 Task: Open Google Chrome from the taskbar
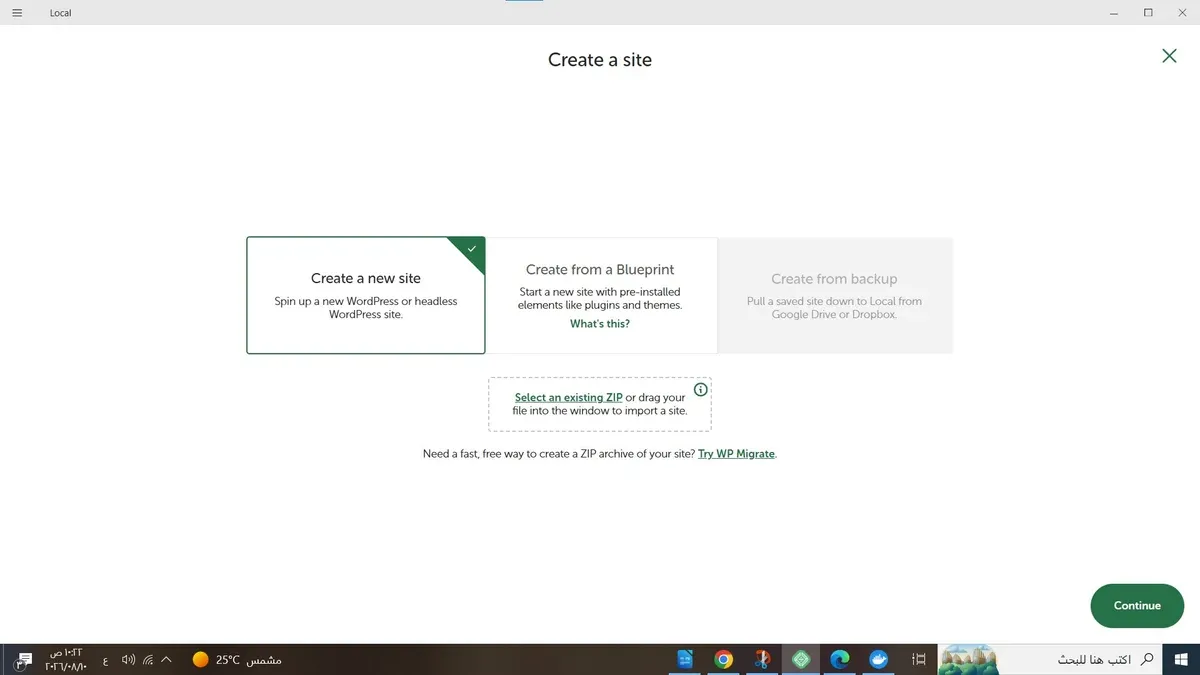[723, 659]
